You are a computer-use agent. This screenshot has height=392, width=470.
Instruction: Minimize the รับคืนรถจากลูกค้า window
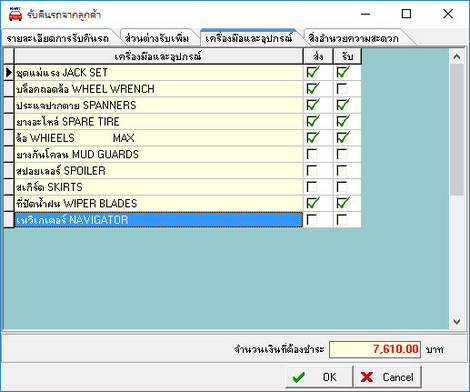pos(365,14)
